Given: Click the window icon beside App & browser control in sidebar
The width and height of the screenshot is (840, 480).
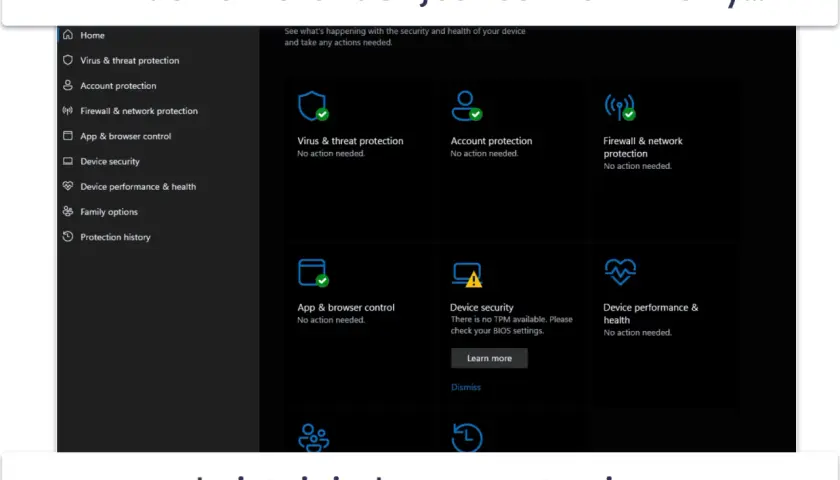Looking at the screenshot, I should click(x=68, y=136).
